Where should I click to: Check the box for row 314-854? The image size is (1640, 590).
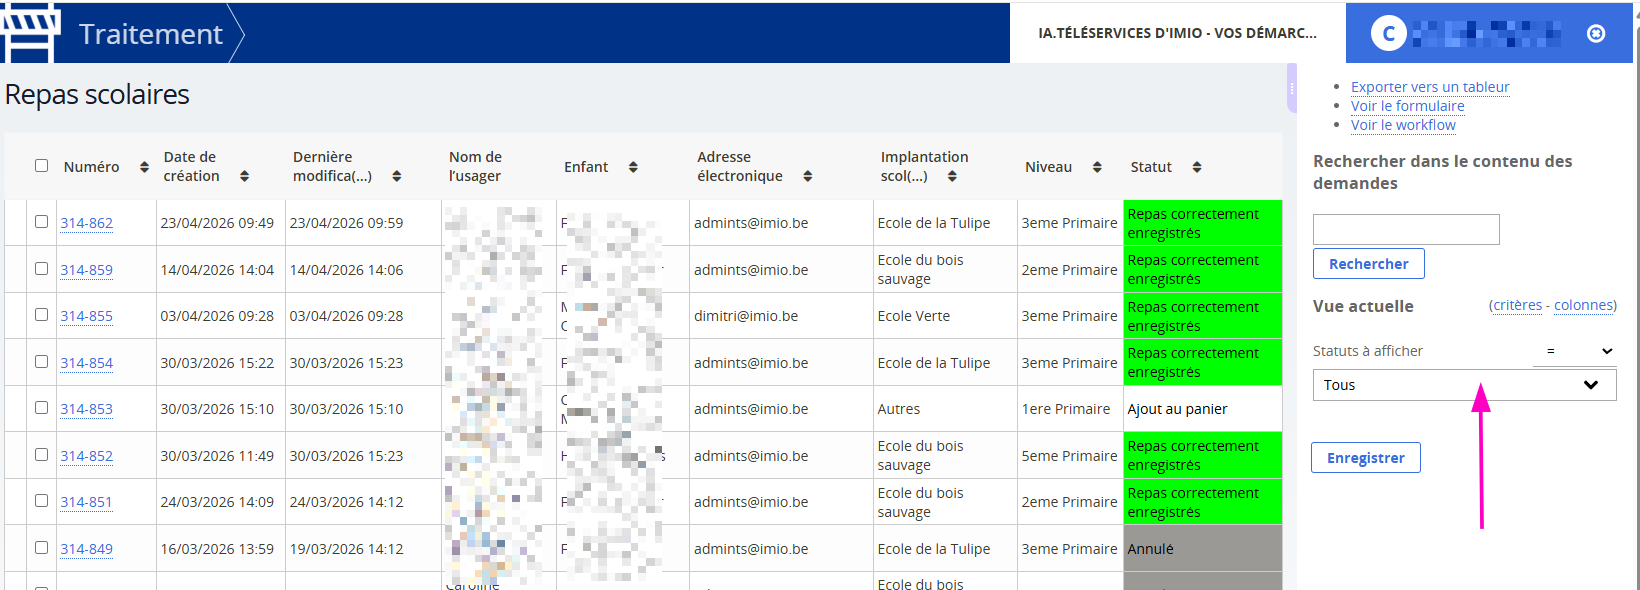(41, 361)
